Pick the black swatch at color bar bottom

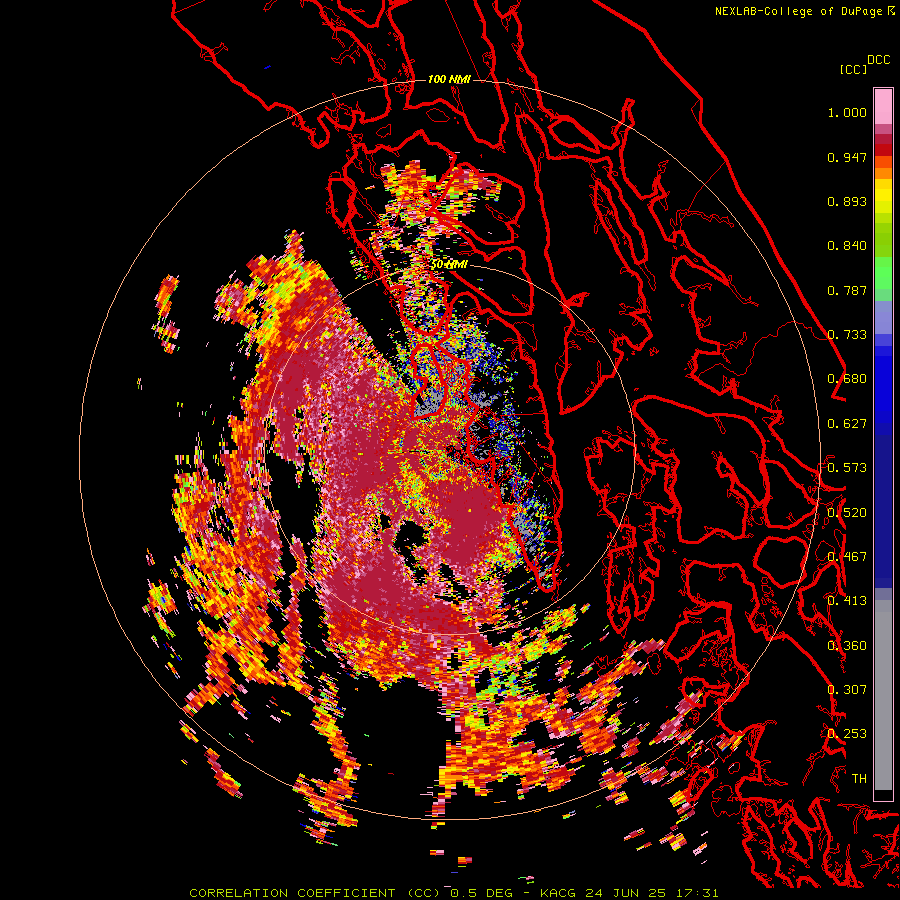click(883, 795)
